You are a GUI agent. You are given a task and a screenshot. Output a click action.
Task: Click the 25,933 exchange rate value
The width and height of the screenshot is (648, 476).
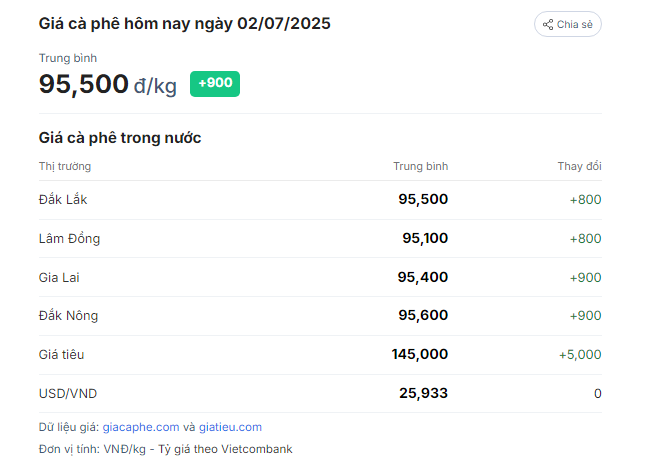coord(424,393)
